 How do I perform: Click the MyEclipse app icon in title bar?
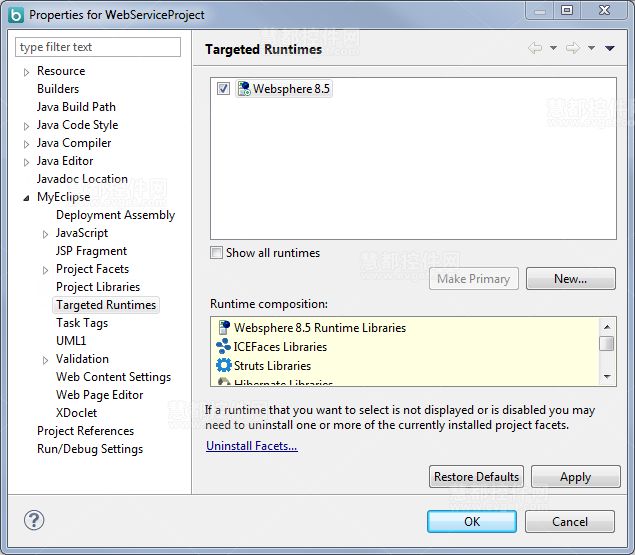(16, 15)
